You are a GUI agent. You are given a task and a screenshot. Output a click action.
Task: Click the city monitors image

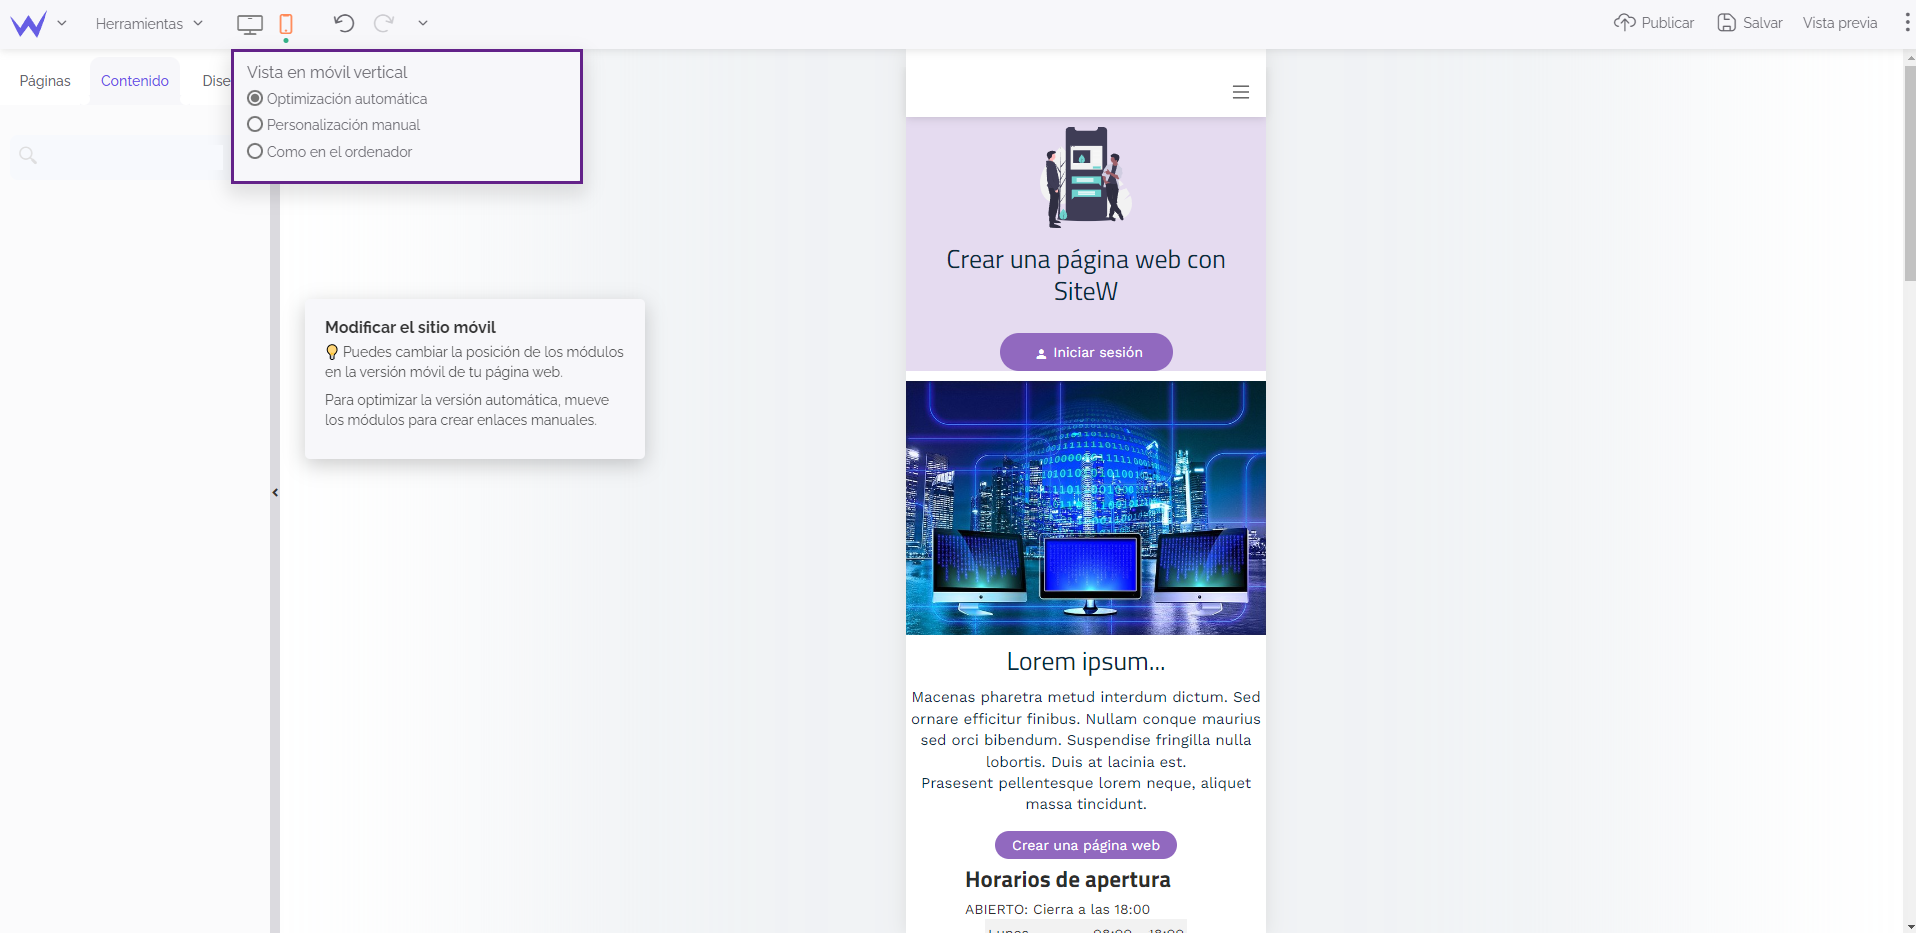(x=1086, y=508)
